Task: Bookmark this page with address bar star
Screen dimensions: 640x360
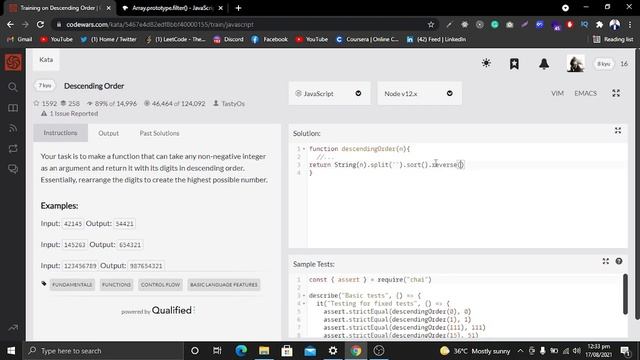Action: click(x=431, y=24)
